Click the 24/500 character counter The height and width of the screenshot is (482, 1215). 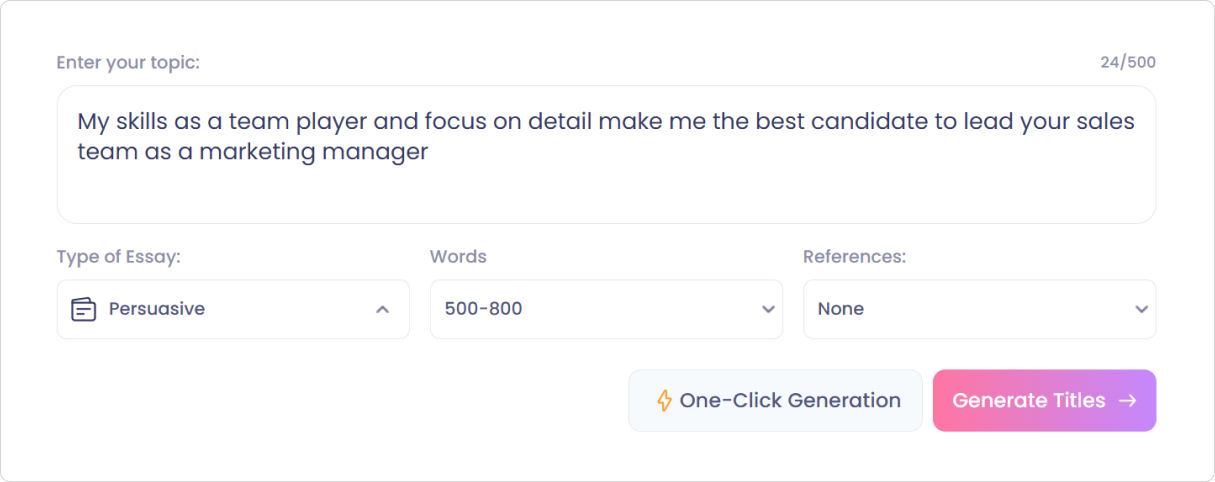(1127, 63)
